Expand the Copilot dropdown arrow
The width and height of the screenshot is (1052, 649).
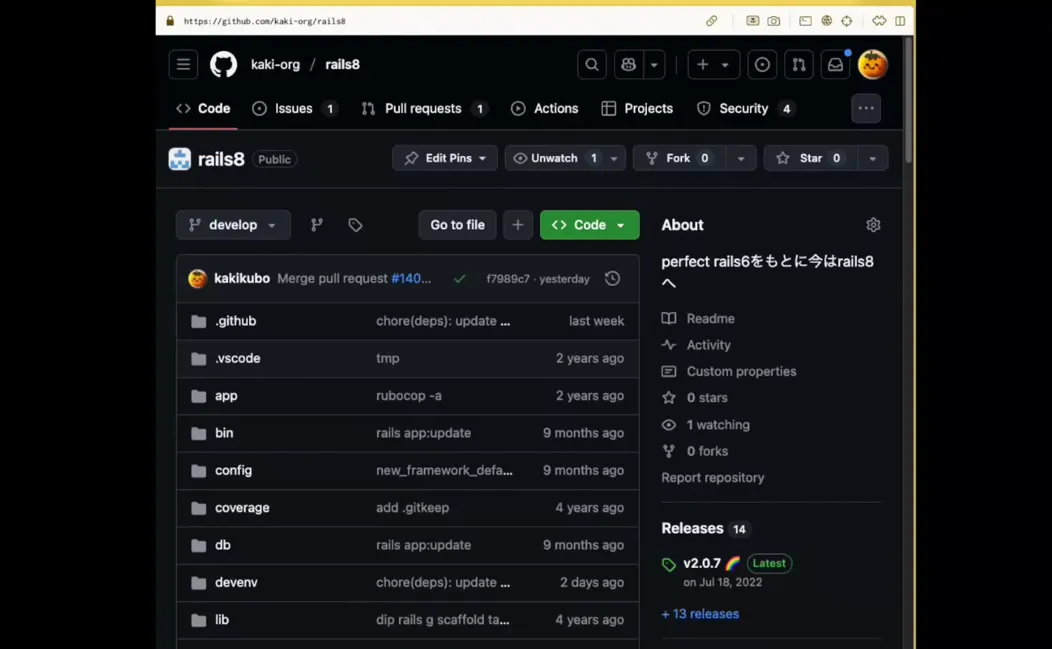654,64
